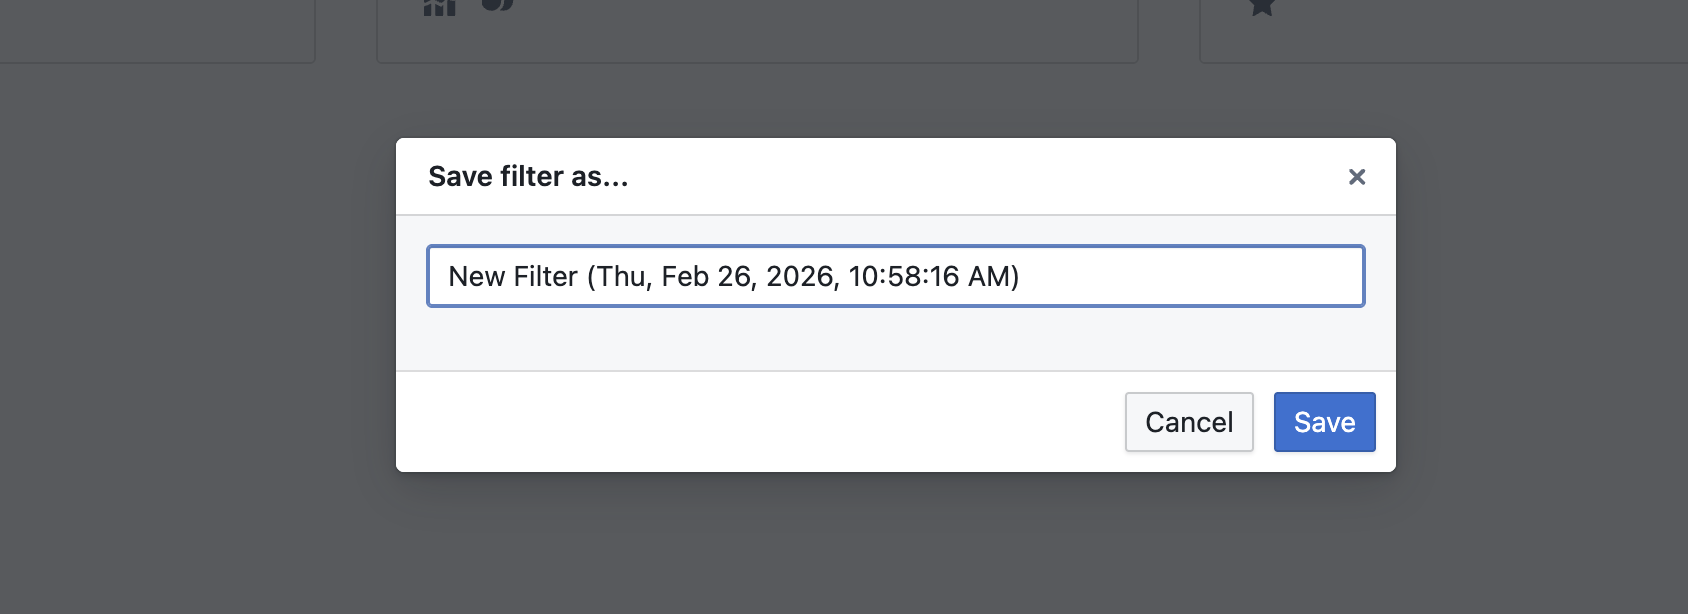Click Cancel to abort saving
The height and width of the screenshot is (614, 1688).
pyautogui.click(x=1189, y=422)
